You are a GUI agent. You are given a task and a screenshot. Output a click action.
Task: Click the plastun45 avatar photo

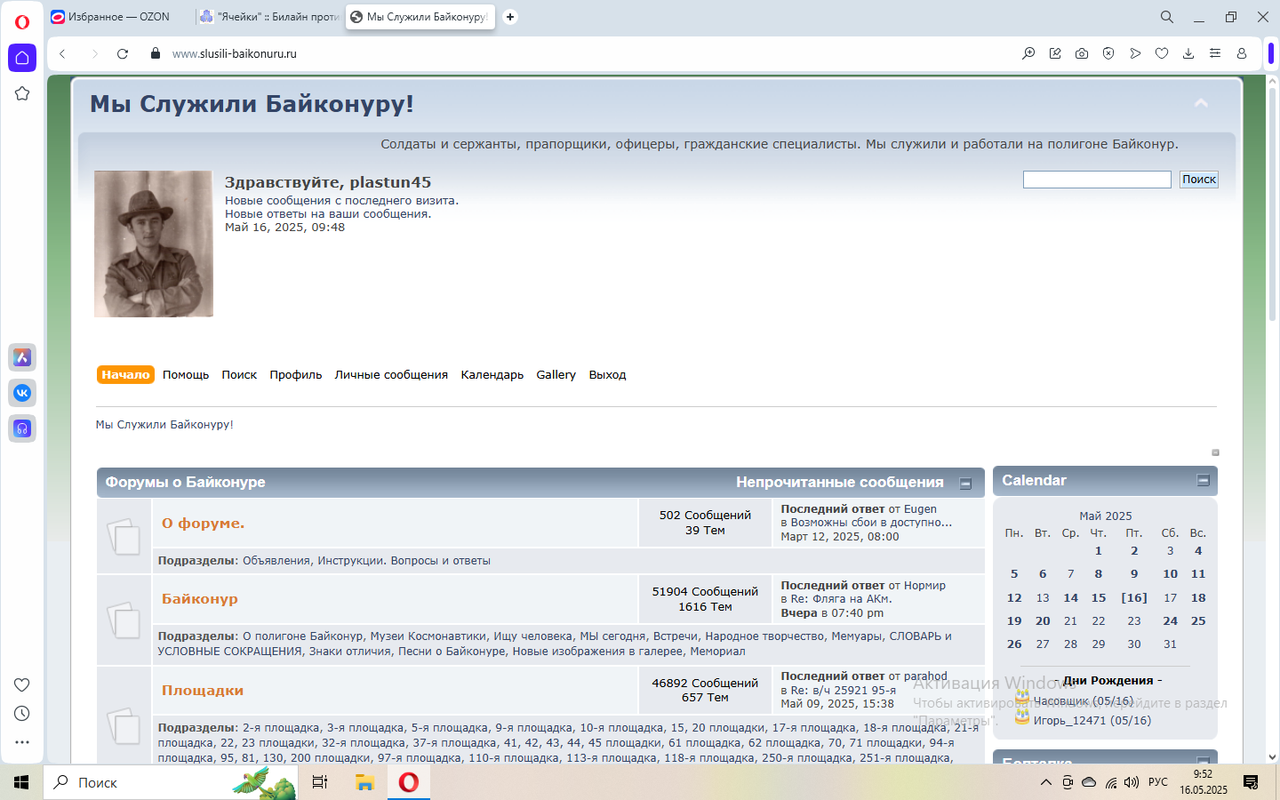153,244
